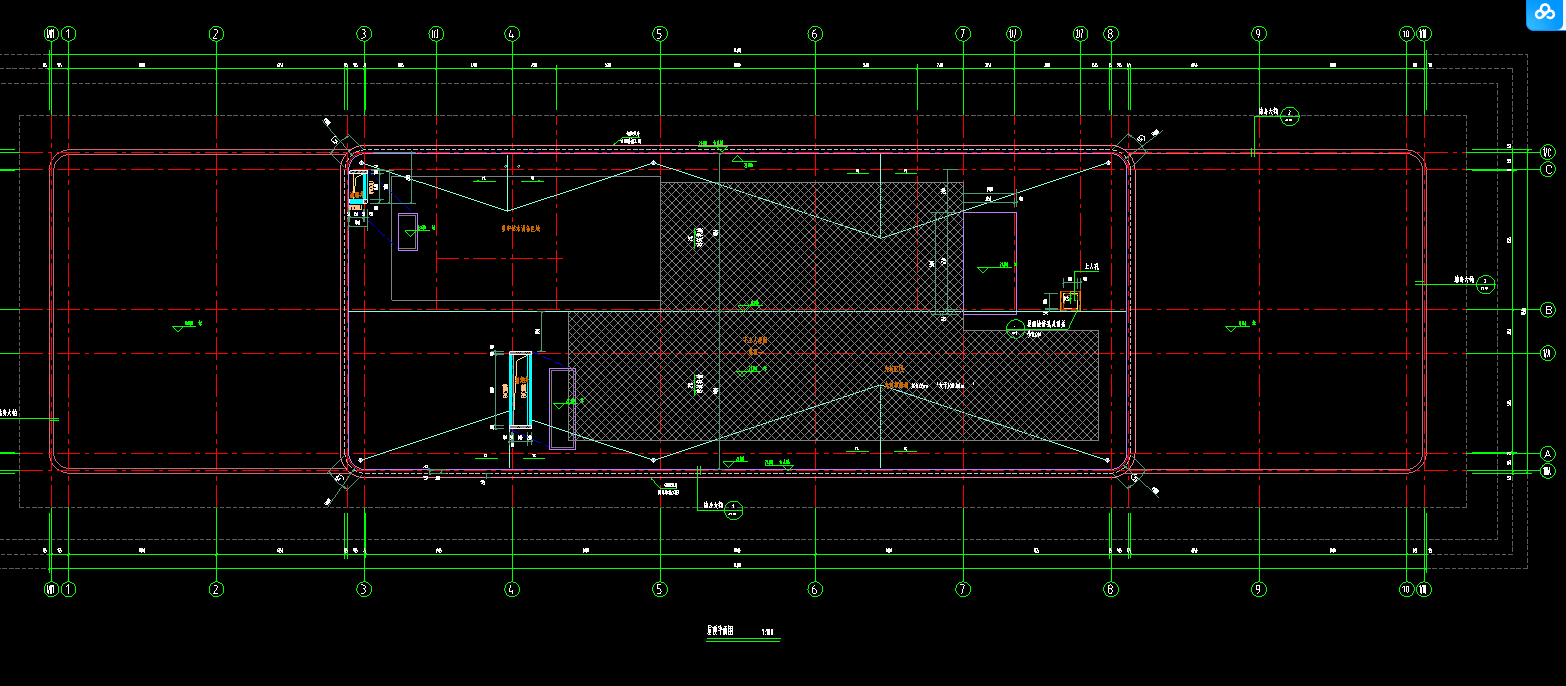Select the orange box symbol near axis 8
This screenshot has width=1566, height=686.
(x=1069, y=300)
